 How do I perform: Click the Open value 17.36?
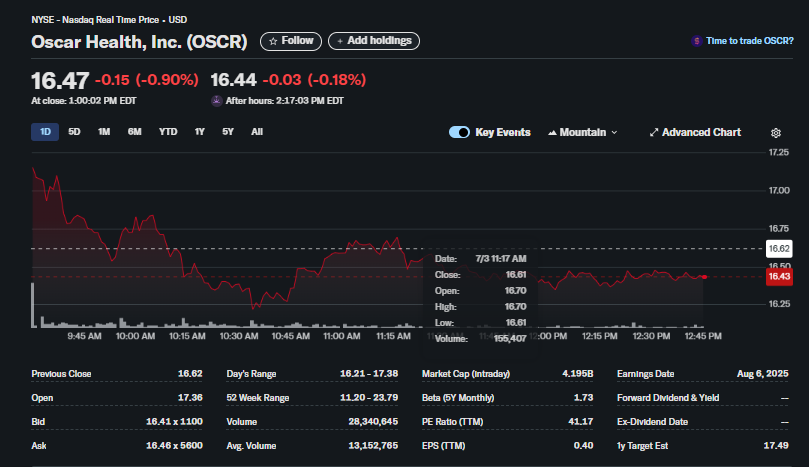[190, 398]
